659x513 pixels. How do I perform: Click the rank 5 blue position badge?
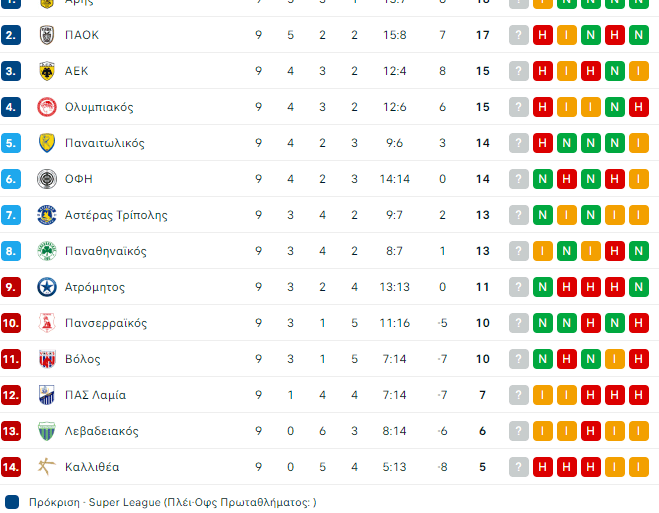pos(11,143)
